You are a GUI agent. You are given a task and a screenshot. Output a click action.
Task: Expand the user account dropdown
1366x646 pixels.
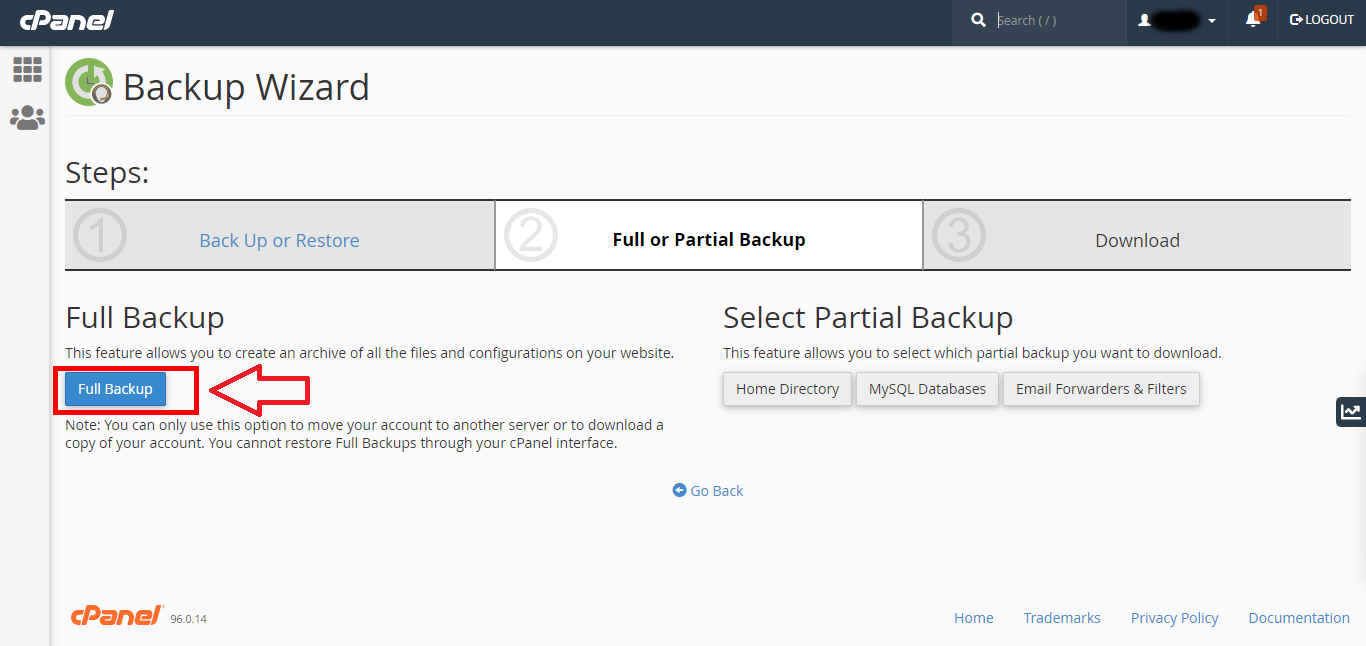(1177, 20)
